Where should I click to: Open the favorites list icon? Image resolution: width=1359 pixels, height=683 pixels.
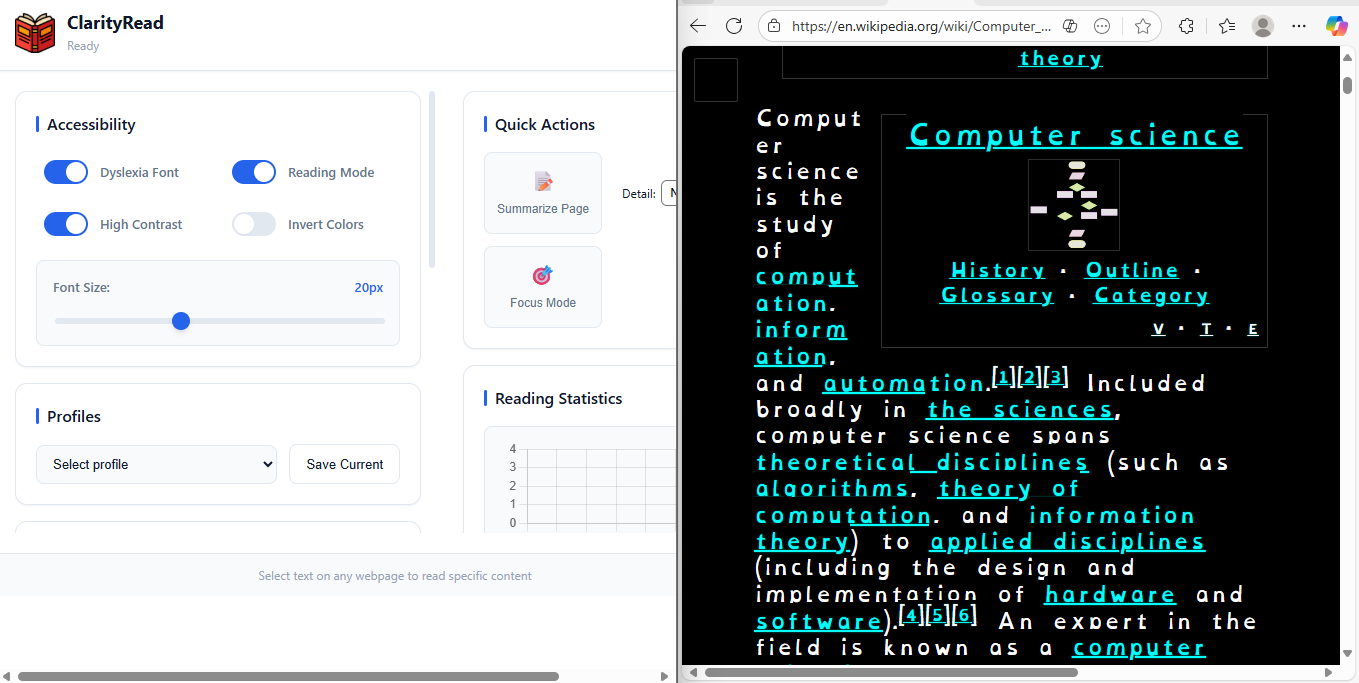(1226, 26)
